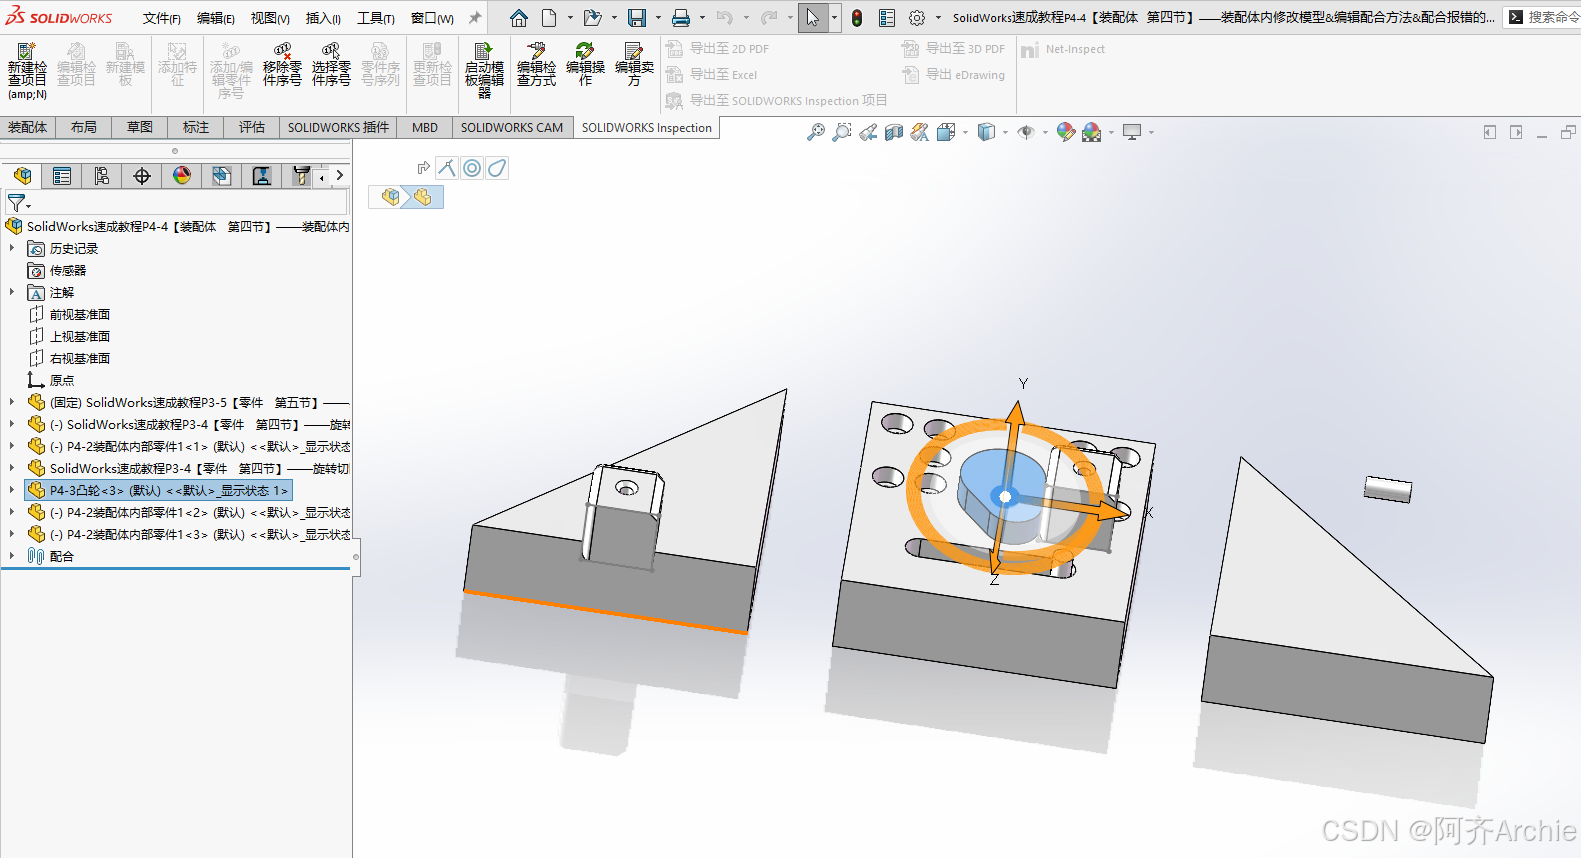Open the 文件(F) menu
The width and height of the screenshot is (1581, 858).
coord(161,18)
